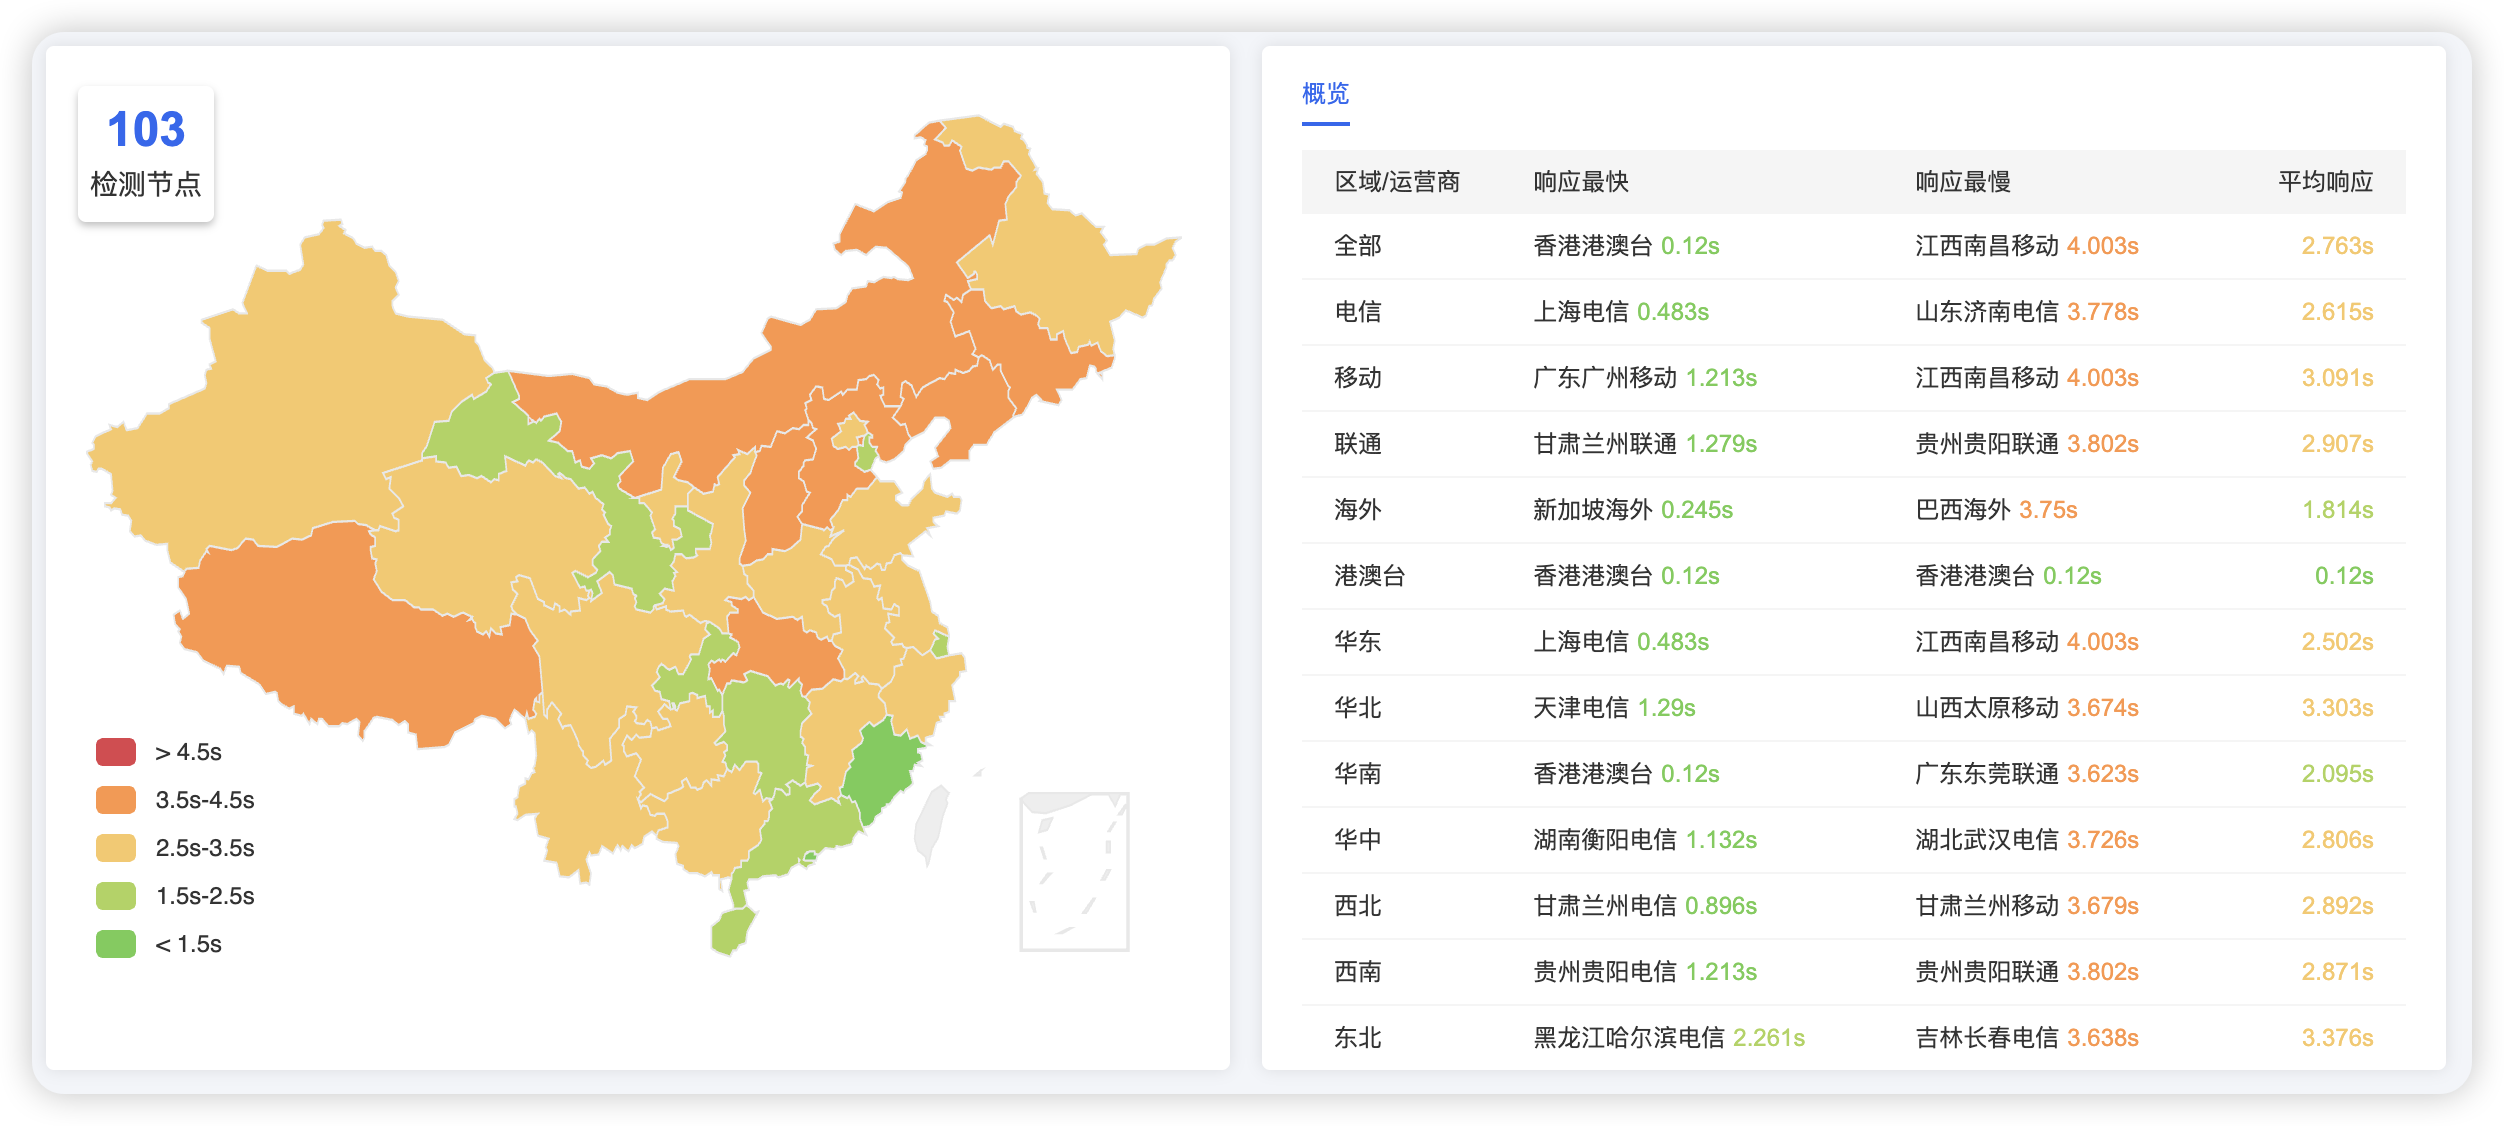This screenshot has width=2504, height=1126.
Task: Select Hainan island on the map
Action: click(x=732, y=931)
